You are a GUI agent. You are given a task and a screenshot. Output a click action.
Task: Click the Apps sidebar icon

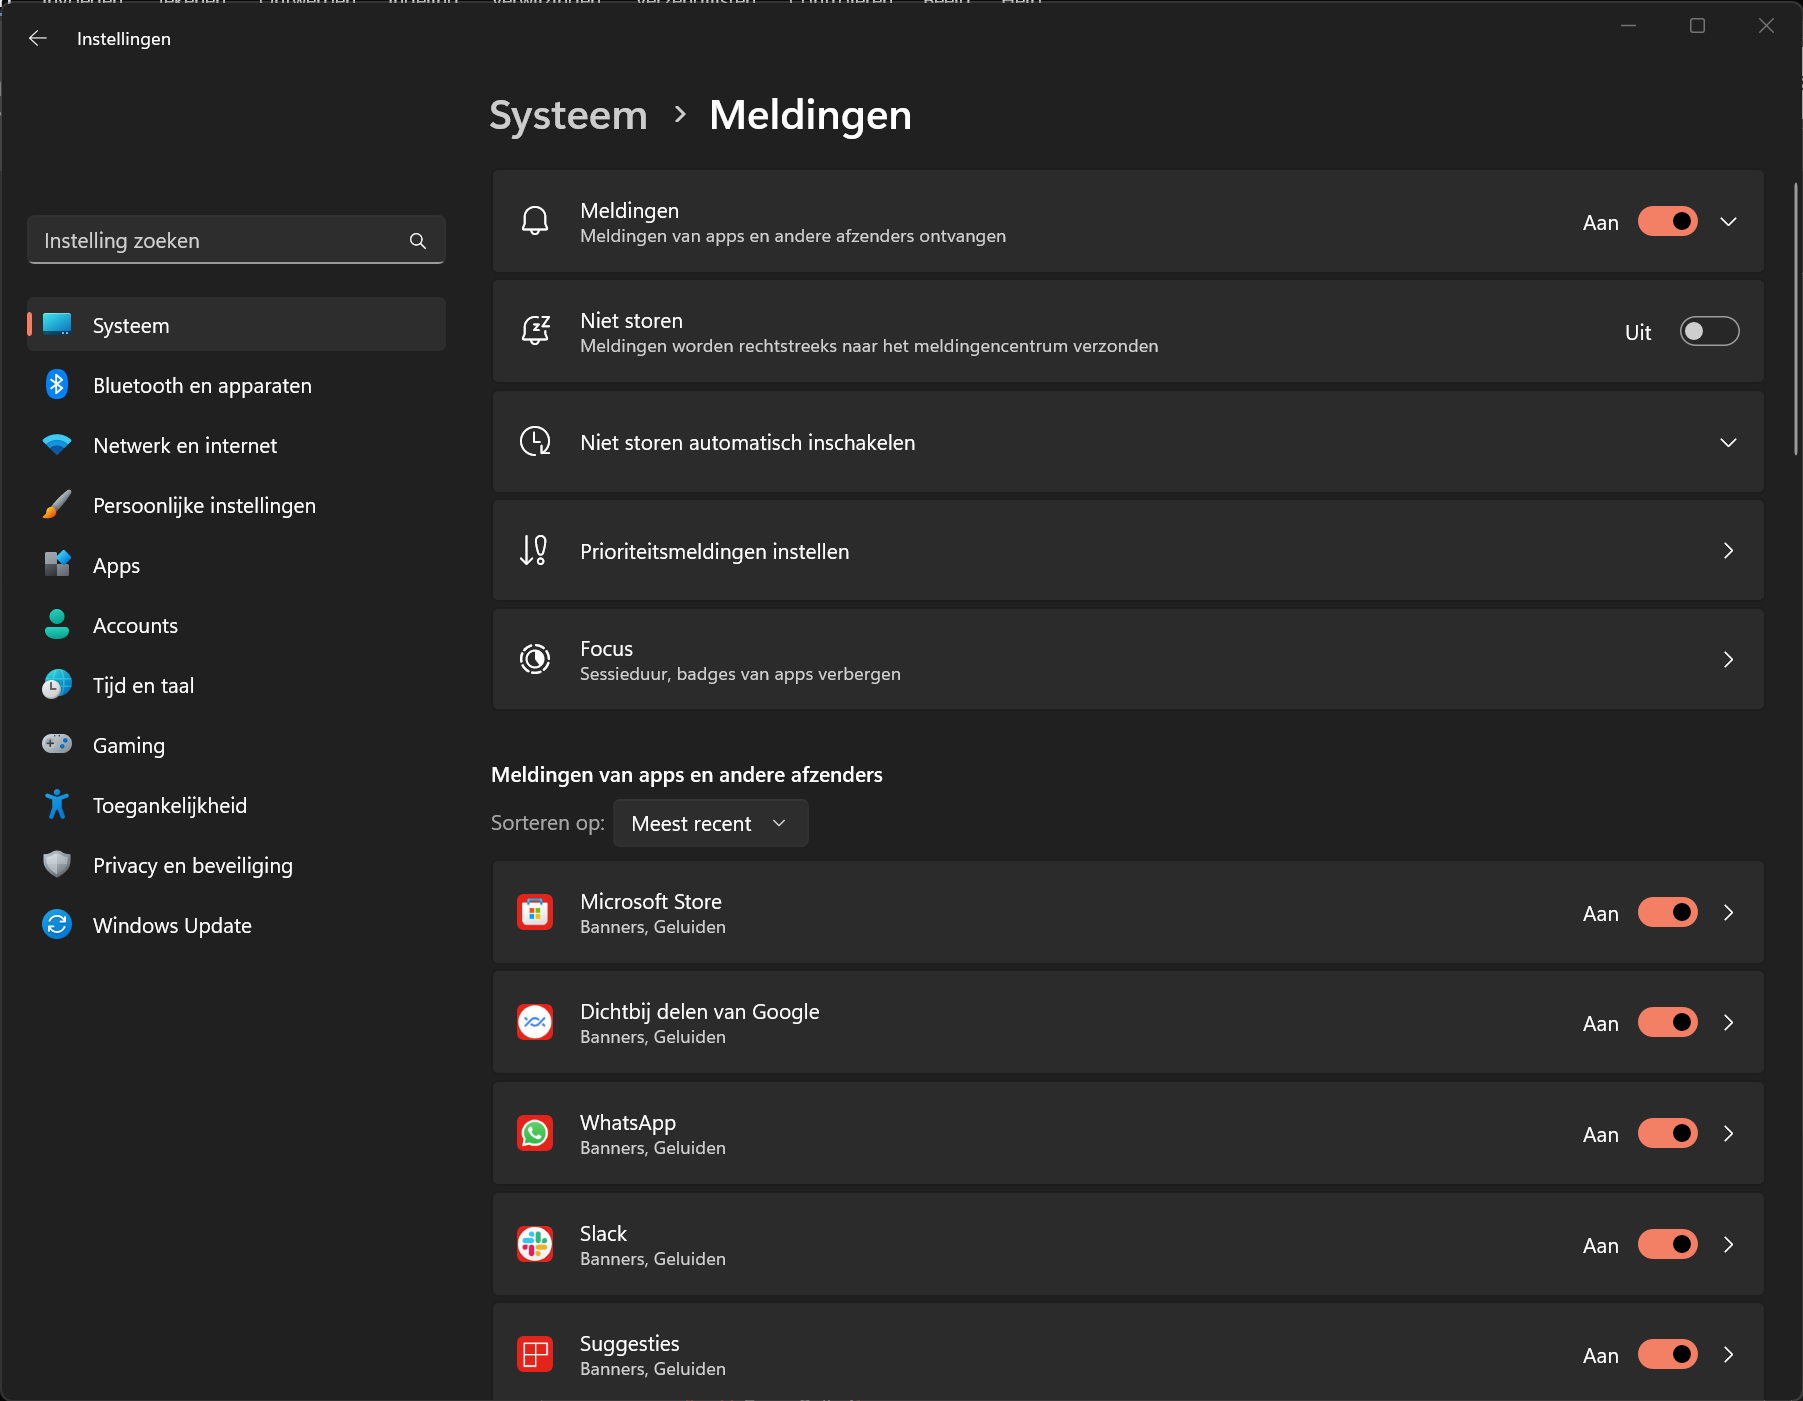point(57,564)
